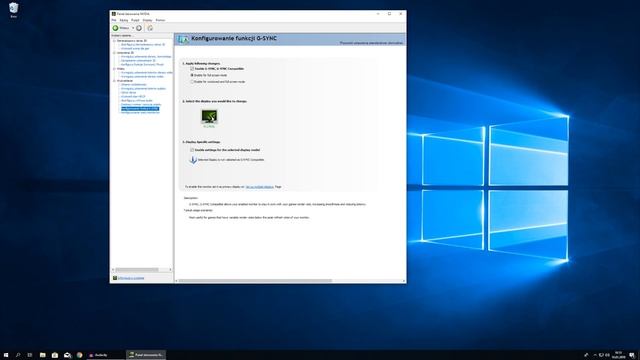This screenshot has height=360, width=640.
Task: Open Zarządzanie ustawieniami 3D page
Action: pyautogui.click(x=138, y=60)
